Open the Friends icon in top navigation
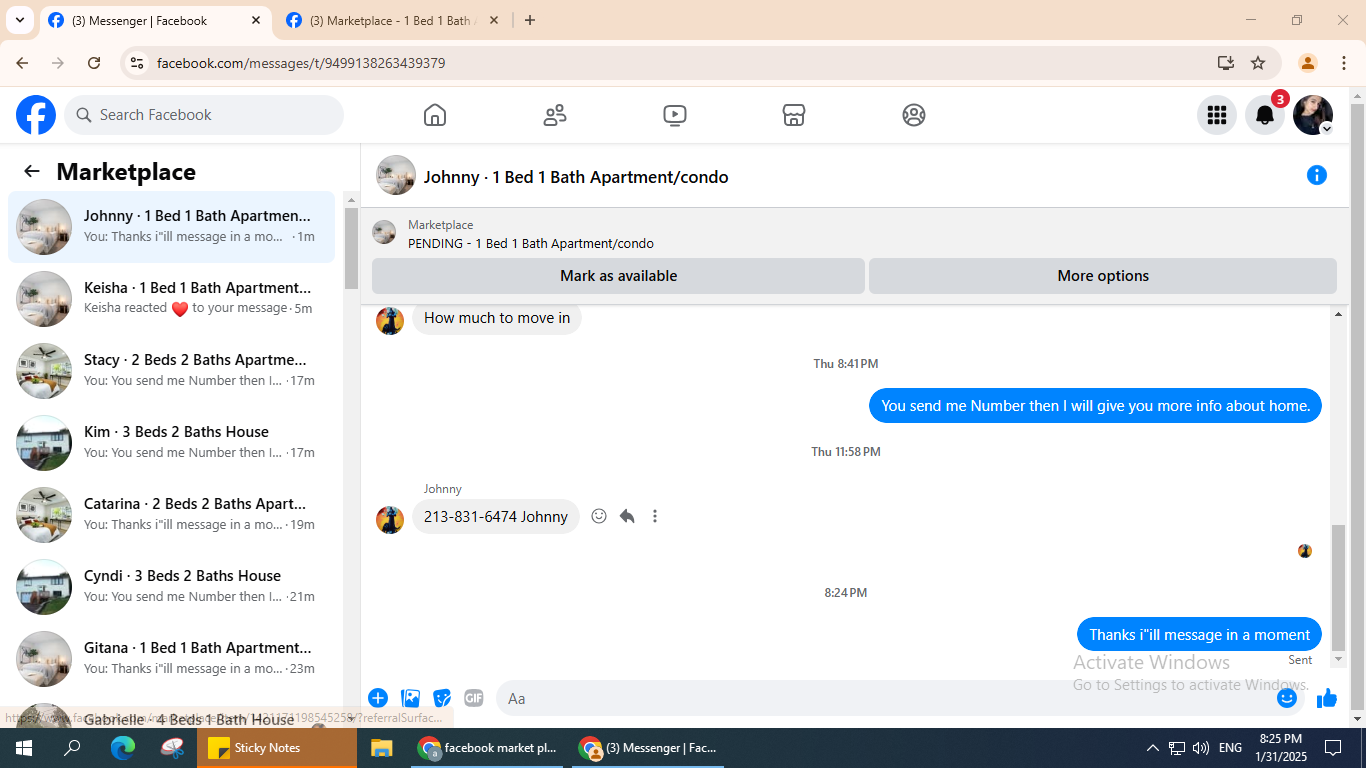The width and height of the screenshot is (1366, 768). pos(555,115)
